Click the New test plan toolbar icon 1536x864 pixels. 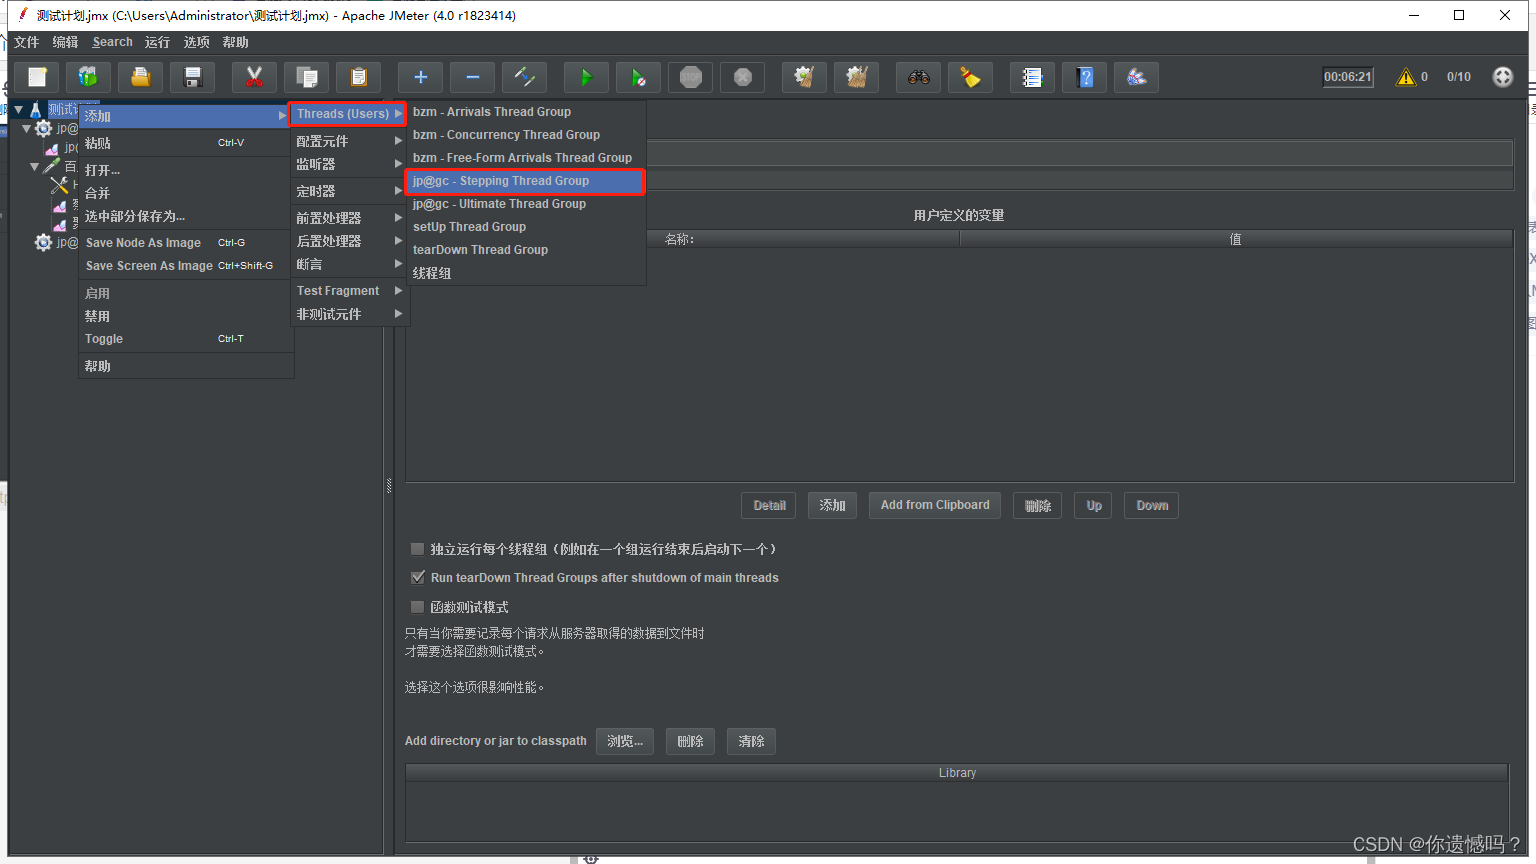[37, 77]
